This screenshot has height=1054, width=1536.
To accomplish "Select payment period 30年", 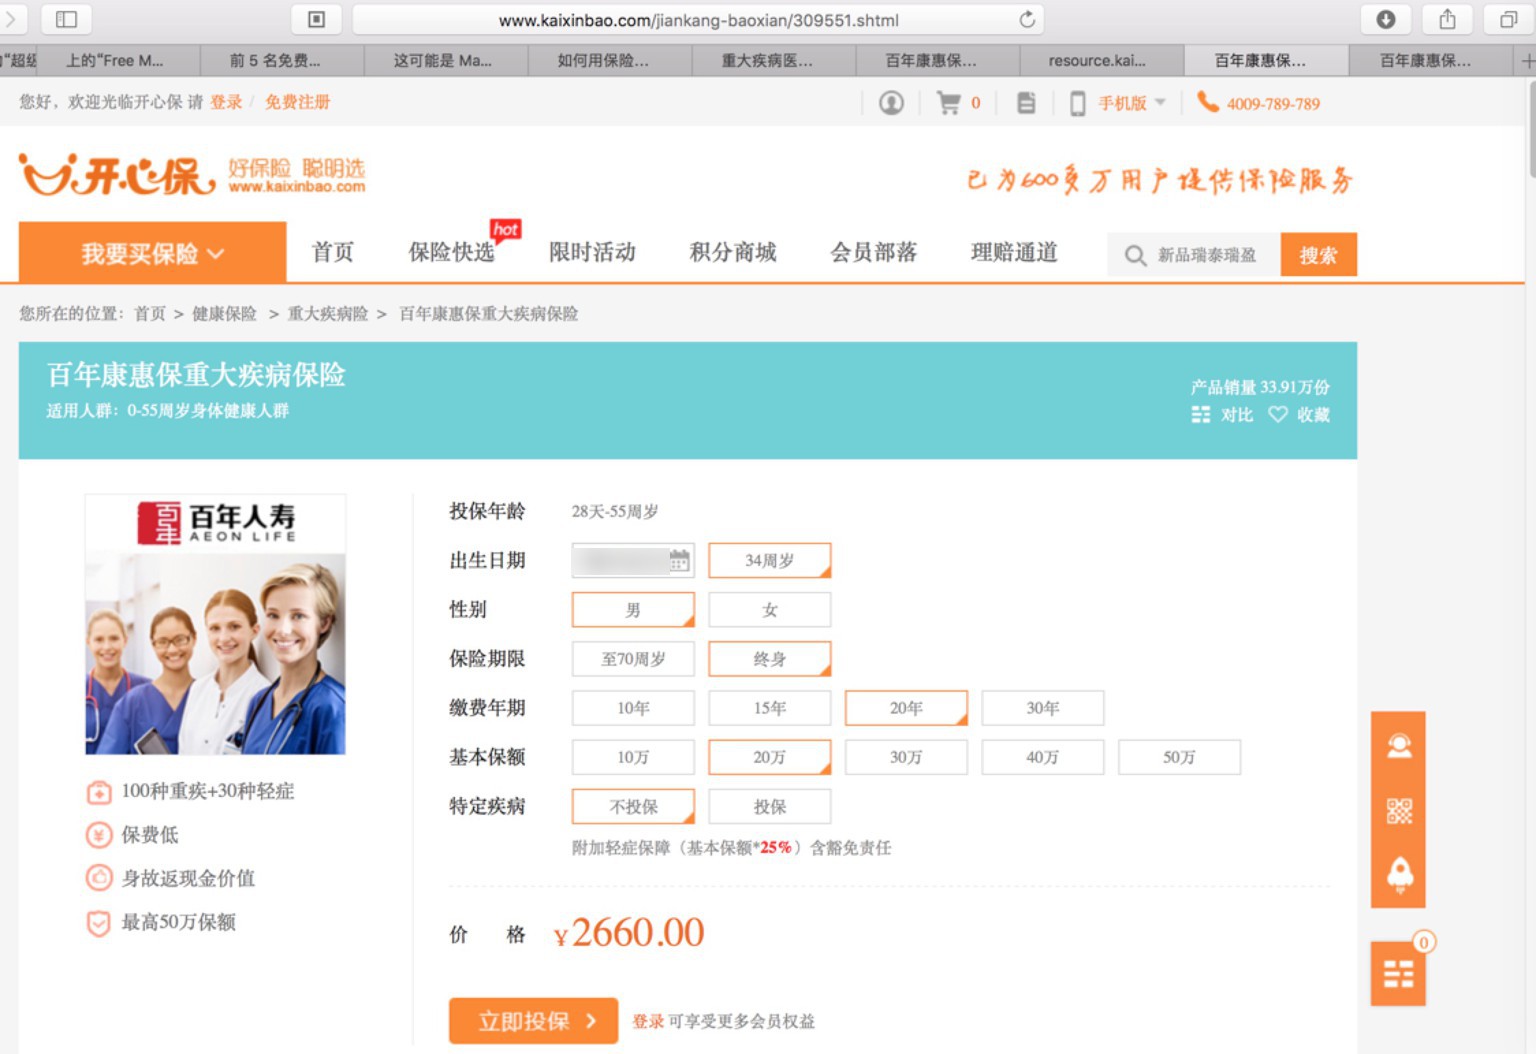I will 1043,708.
